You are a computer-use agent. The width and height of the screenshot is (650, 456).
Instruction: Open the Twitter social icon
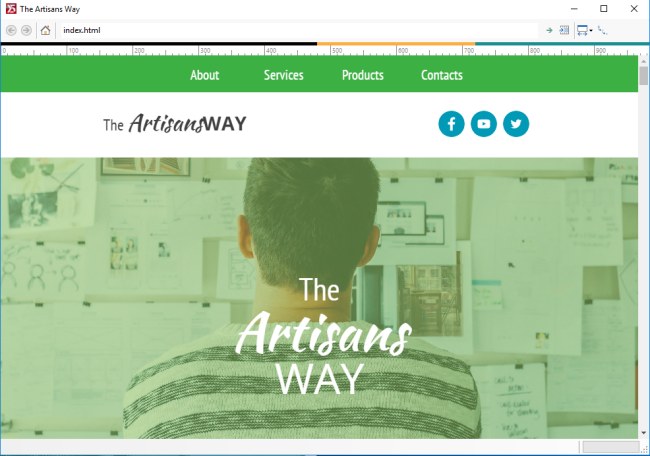(516, 124)
